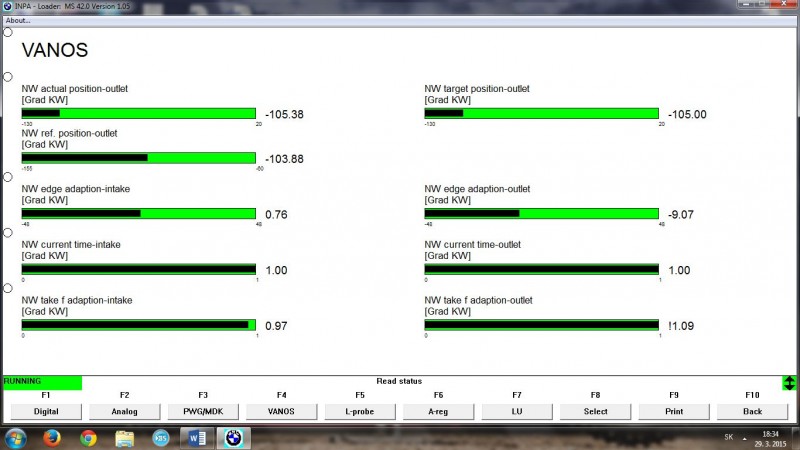The width and height of the screenshot is (800, 450).
Task: Click the NW target position-outlet bar
Action: (x=541, y=113)
